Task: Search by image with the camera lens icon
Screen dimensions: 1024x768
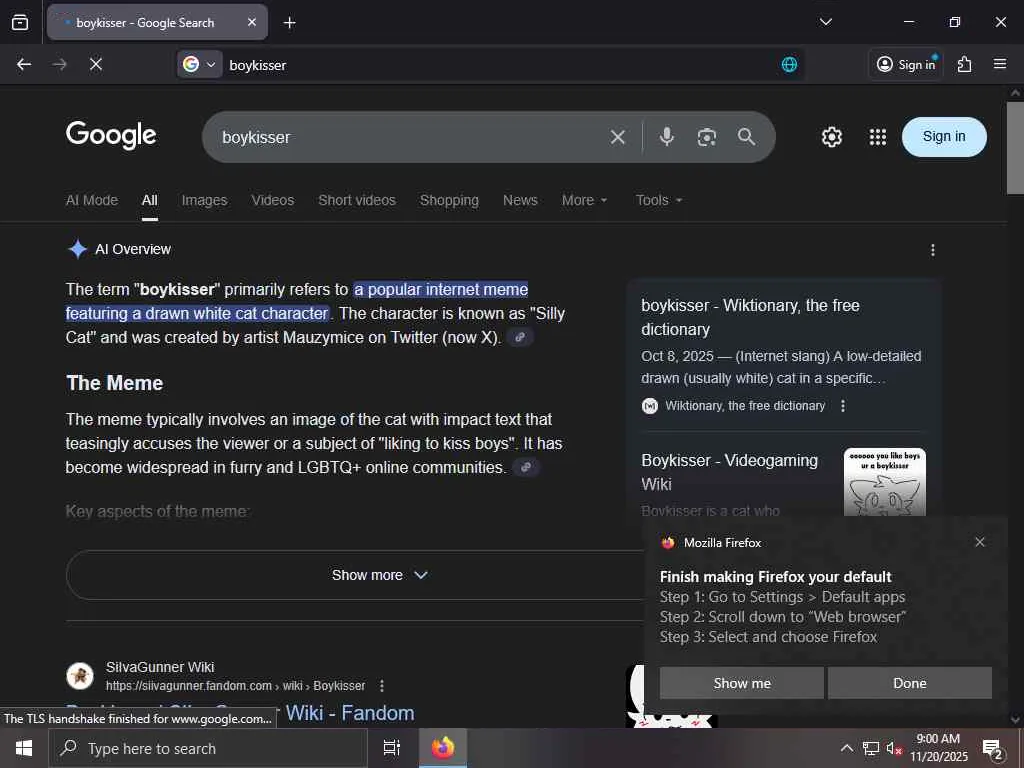Action: click(x=707, y=137)
